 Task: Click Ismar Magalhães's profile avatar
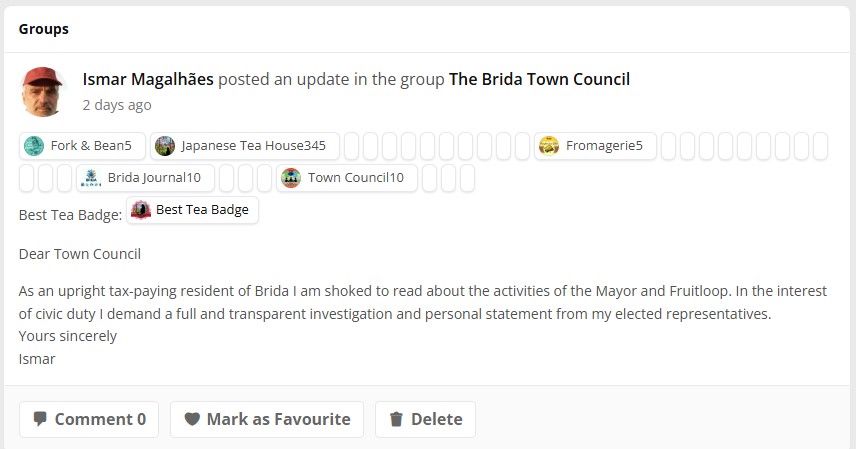coord(43,91)
